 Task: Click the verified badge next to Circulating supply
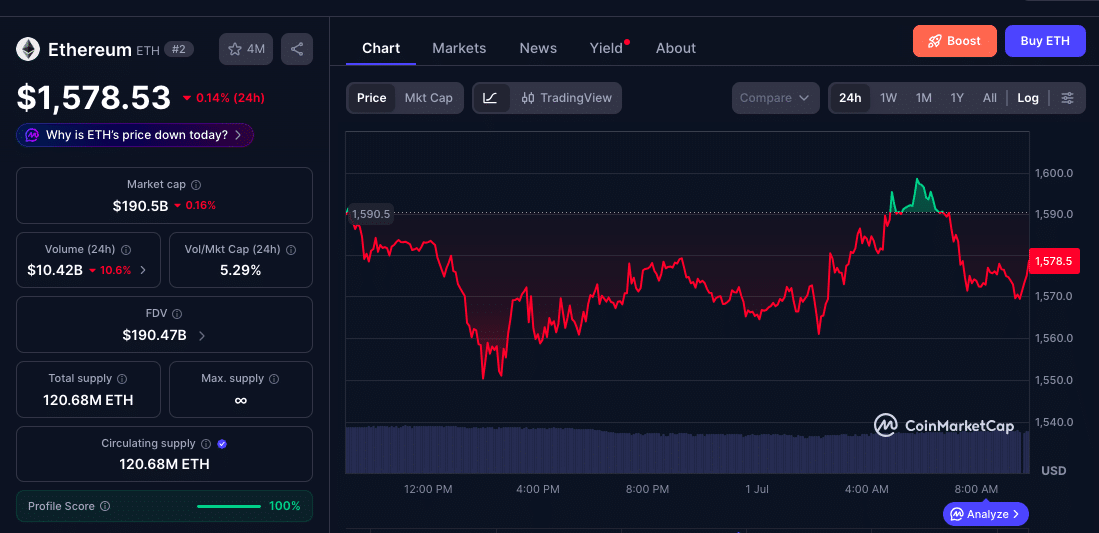click(x=222, y=443)
